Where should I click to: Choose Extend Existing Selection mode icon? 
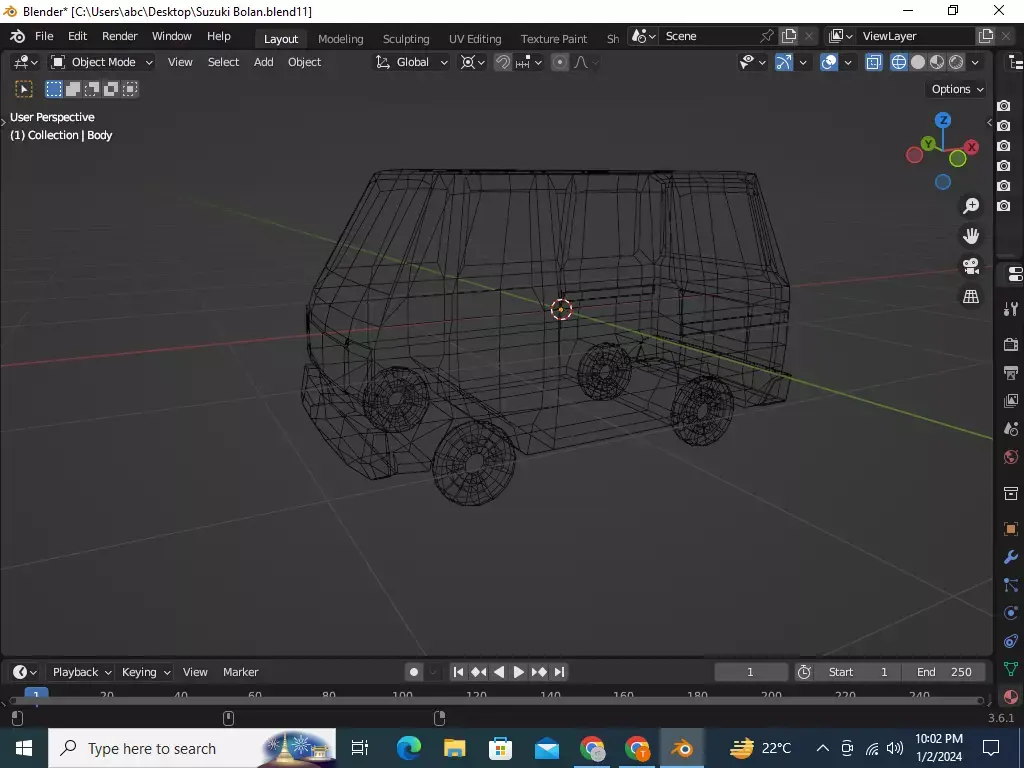click(x=72, y=89)
